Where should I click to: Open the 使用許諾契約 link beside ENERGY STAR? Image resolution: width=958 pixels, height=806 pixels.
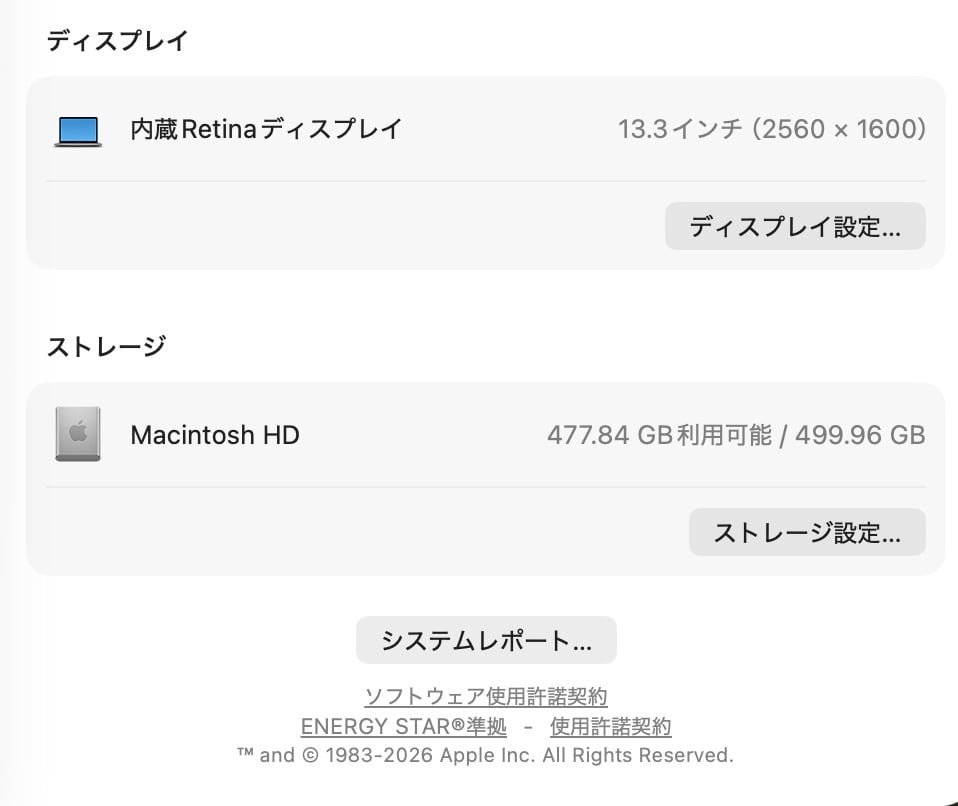pyautogui.click(x=610, y=727)
